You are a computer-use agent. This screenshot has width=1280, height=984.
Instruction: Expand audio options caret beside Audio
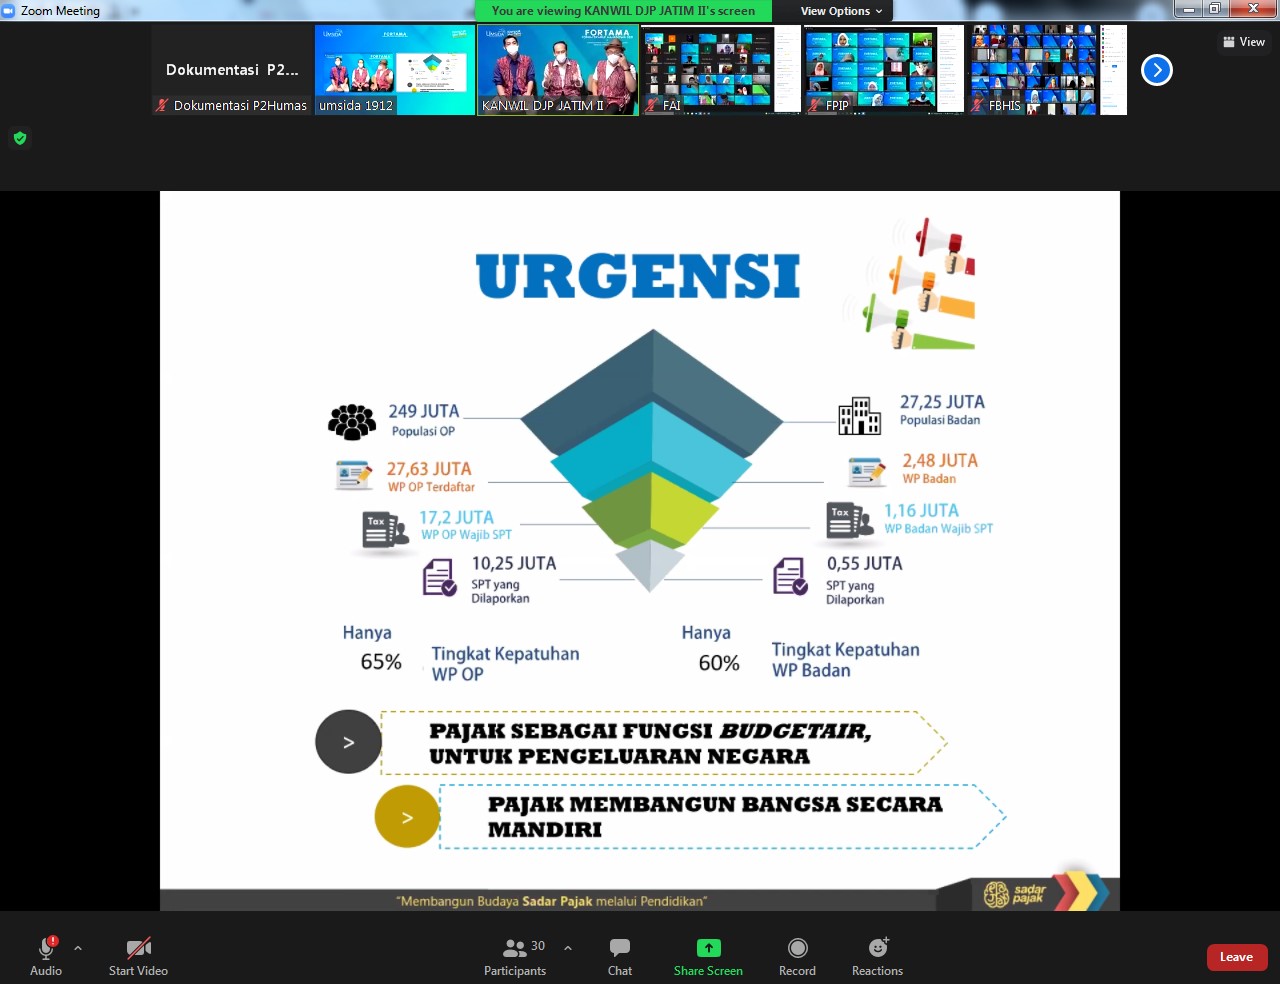(x=78, y=948)
